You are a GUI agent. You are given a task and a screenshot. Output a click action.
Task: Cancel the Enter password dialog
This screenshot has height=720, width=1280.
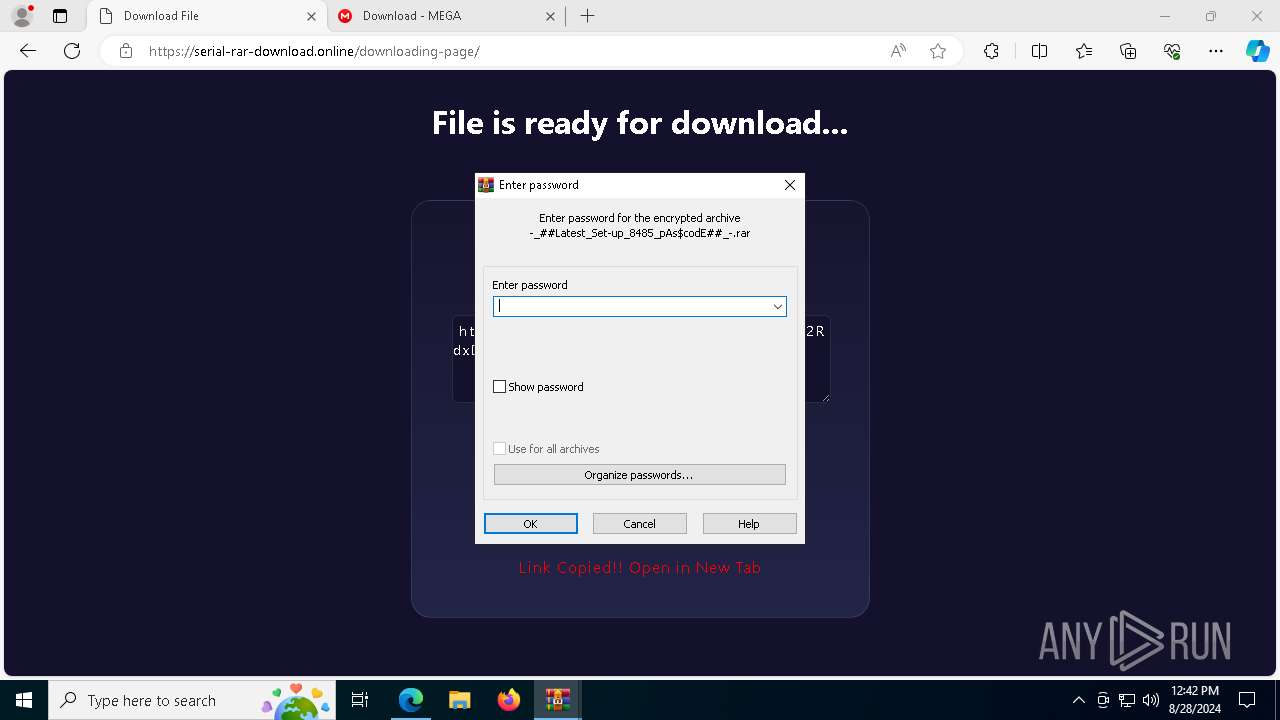pos(639,524)
